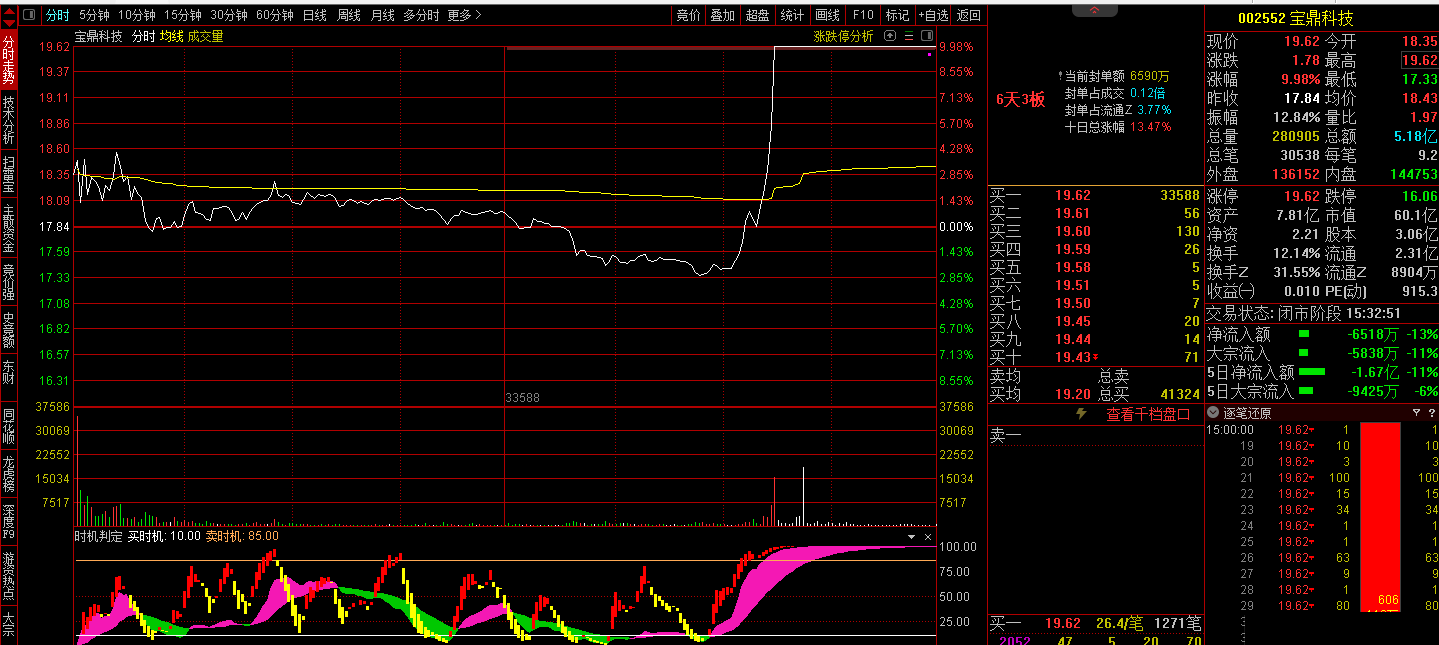Click the exclamation info icon beside 当前封单额
1439x645 pixels.
point(1059,75)
